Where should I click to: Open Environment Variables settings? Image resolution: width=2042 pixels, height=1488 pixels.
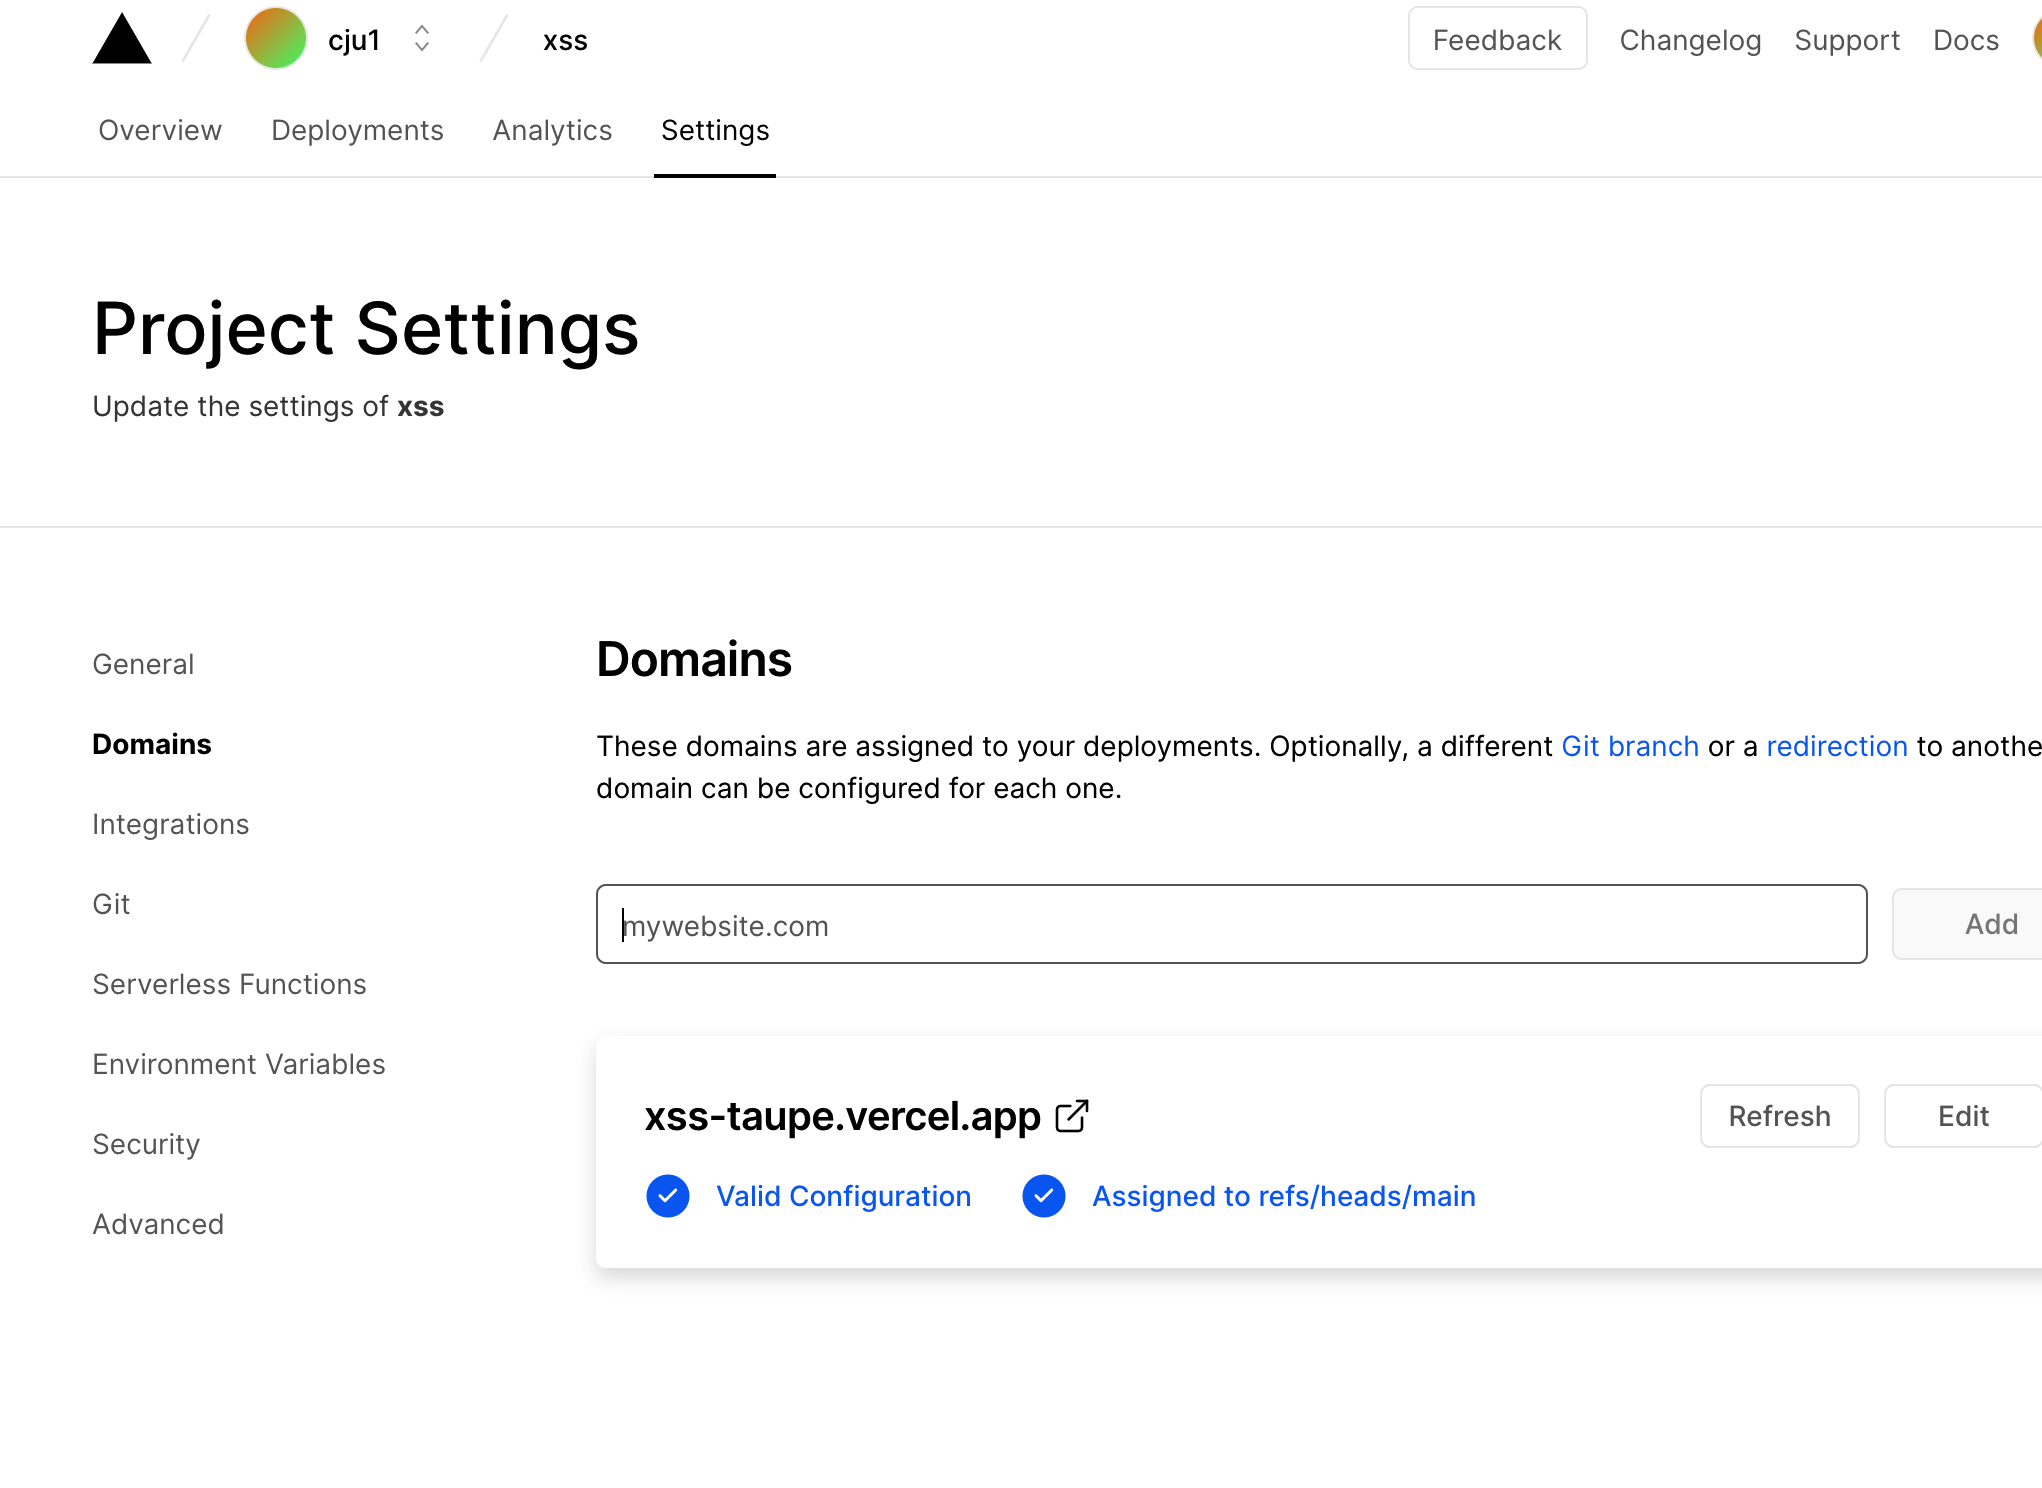point(239,1064)
